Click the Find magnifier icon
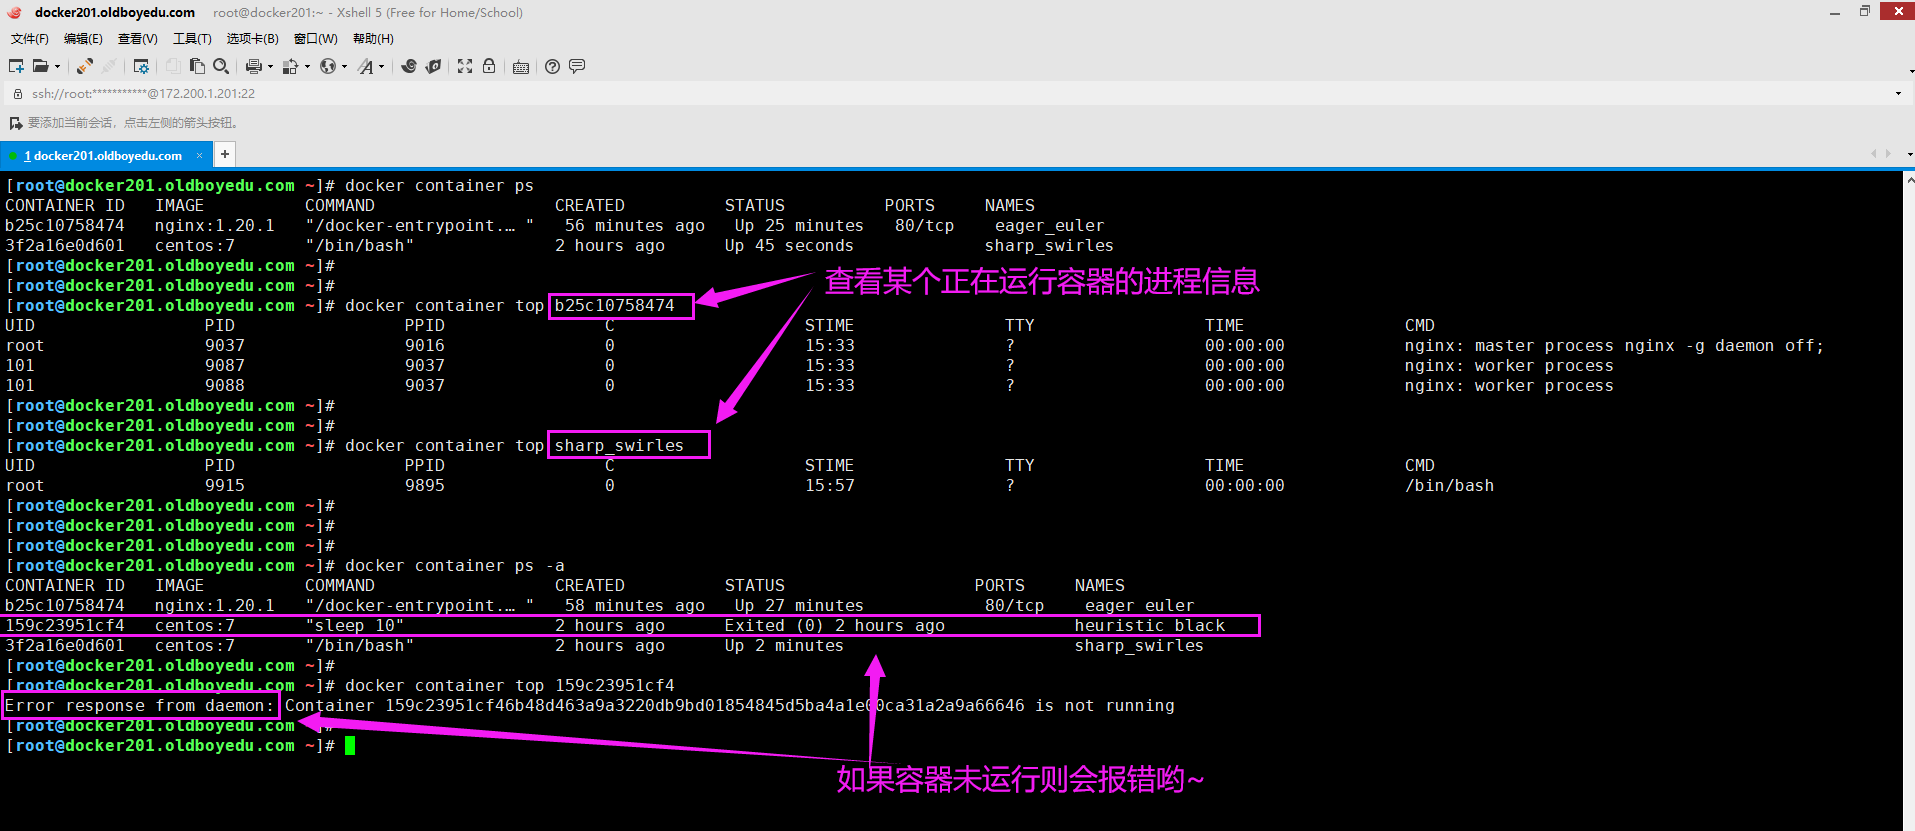This screenshot has width=1915, height=831. 221,67
